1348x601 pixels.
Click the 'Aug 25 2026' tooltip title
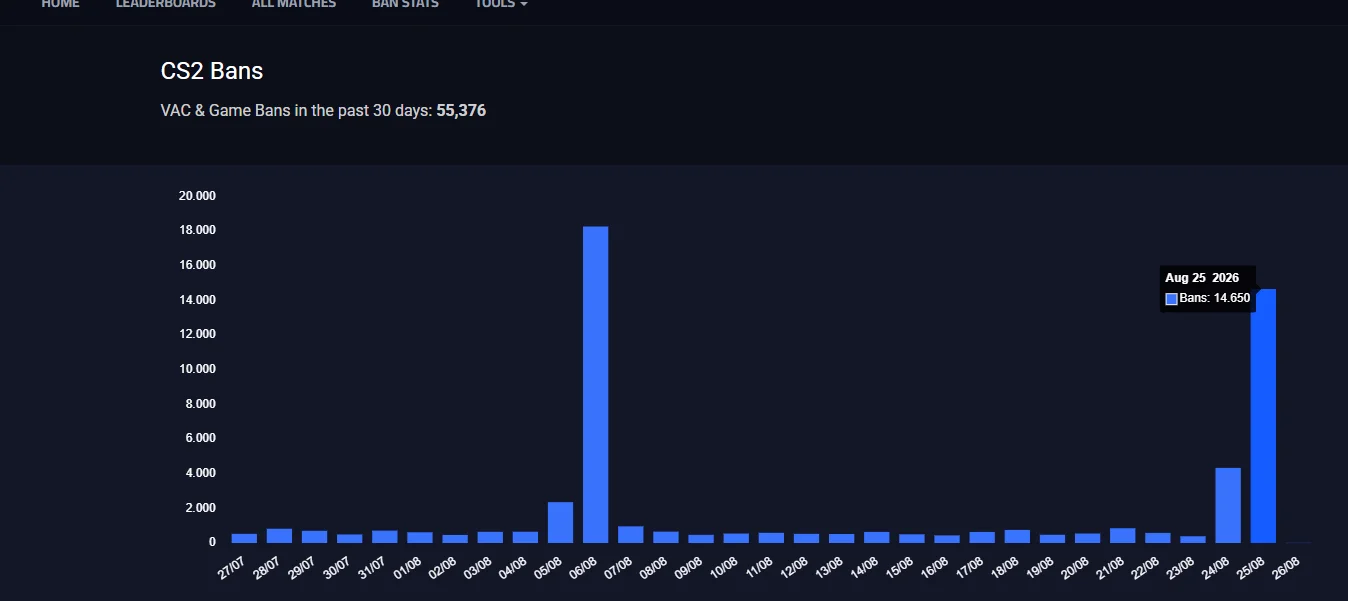click(1202, 278)
